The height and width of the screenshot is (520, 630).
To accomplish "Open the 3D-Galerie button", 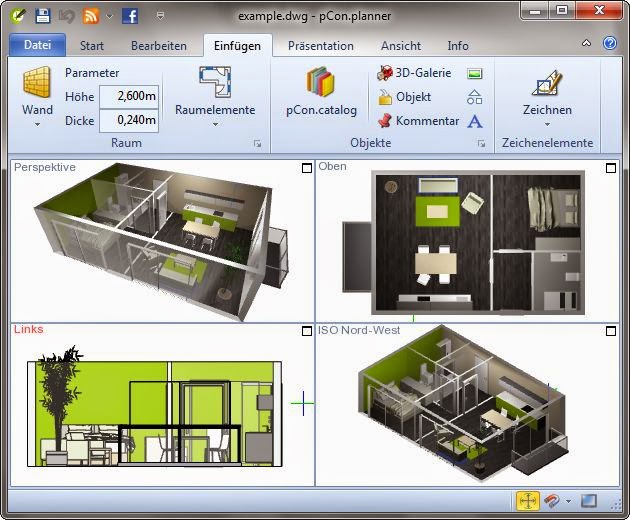I will click(414, 73).
